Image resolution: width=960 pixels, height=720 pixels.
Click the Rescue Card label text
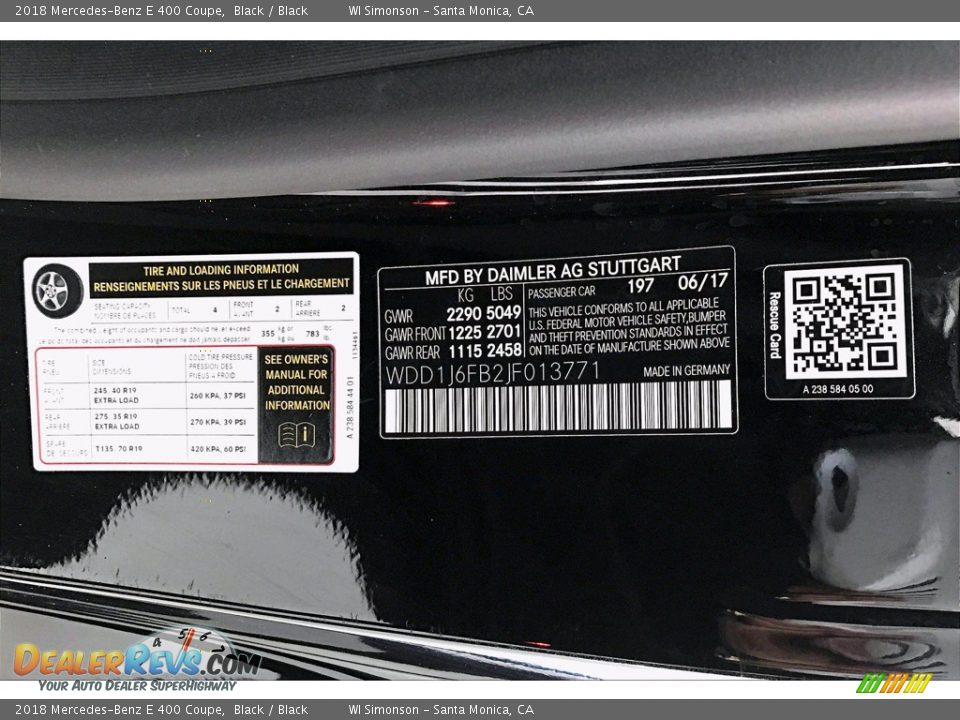tap(775, 324)
